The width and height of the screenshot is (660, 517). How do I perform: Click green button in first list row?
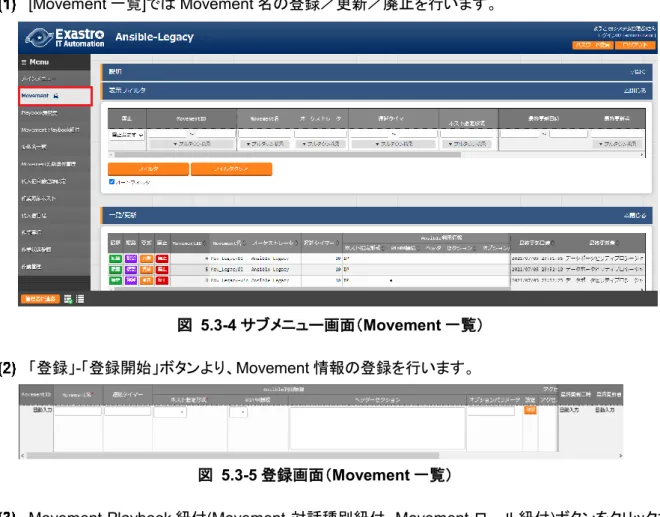[x=115, y=258]
